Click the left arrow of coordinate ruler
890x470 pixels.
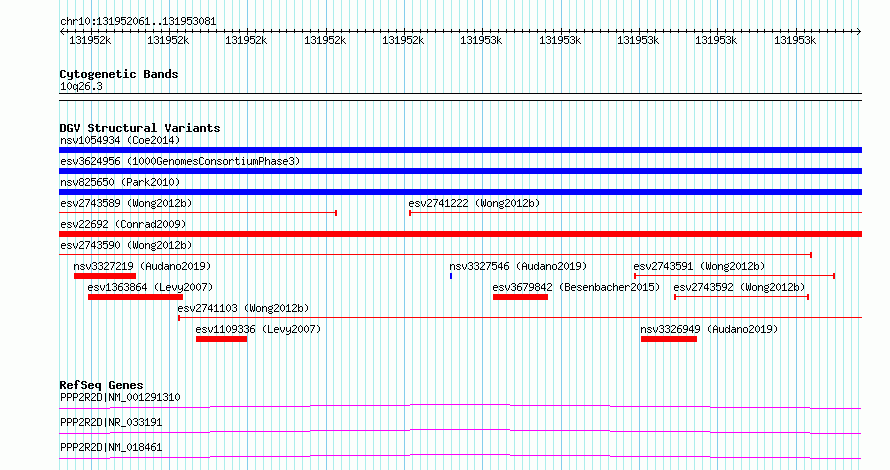(x=62, y=32)
